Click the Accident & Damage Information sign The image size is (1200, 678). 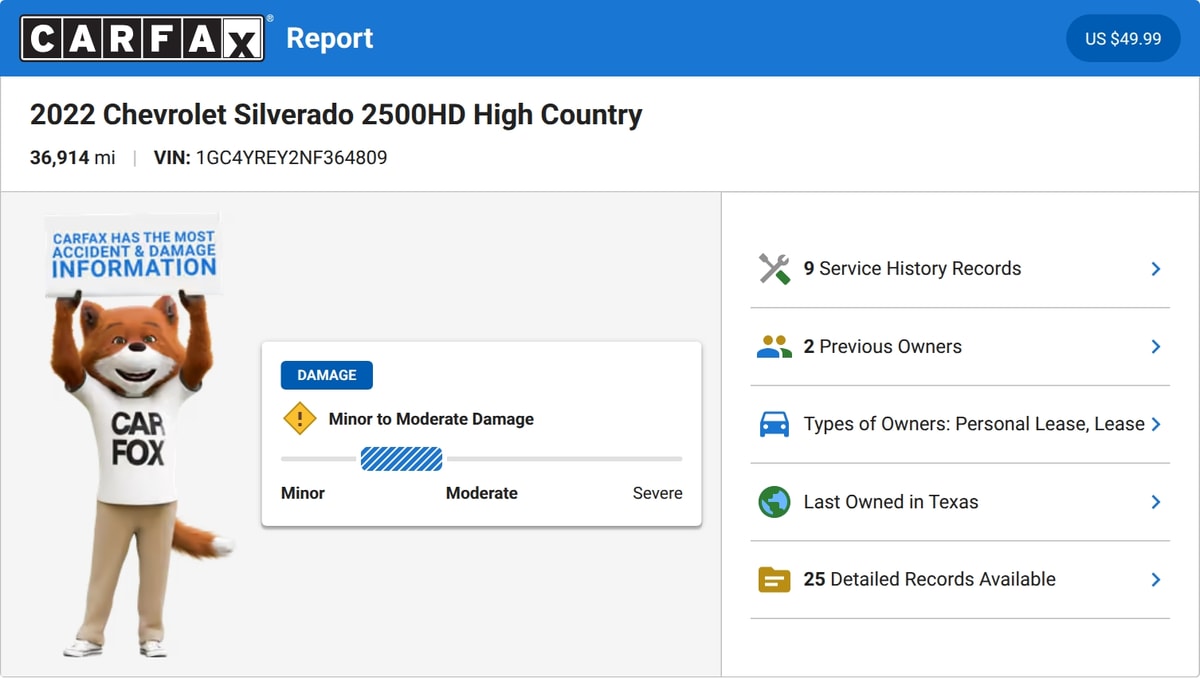point(133,254)
